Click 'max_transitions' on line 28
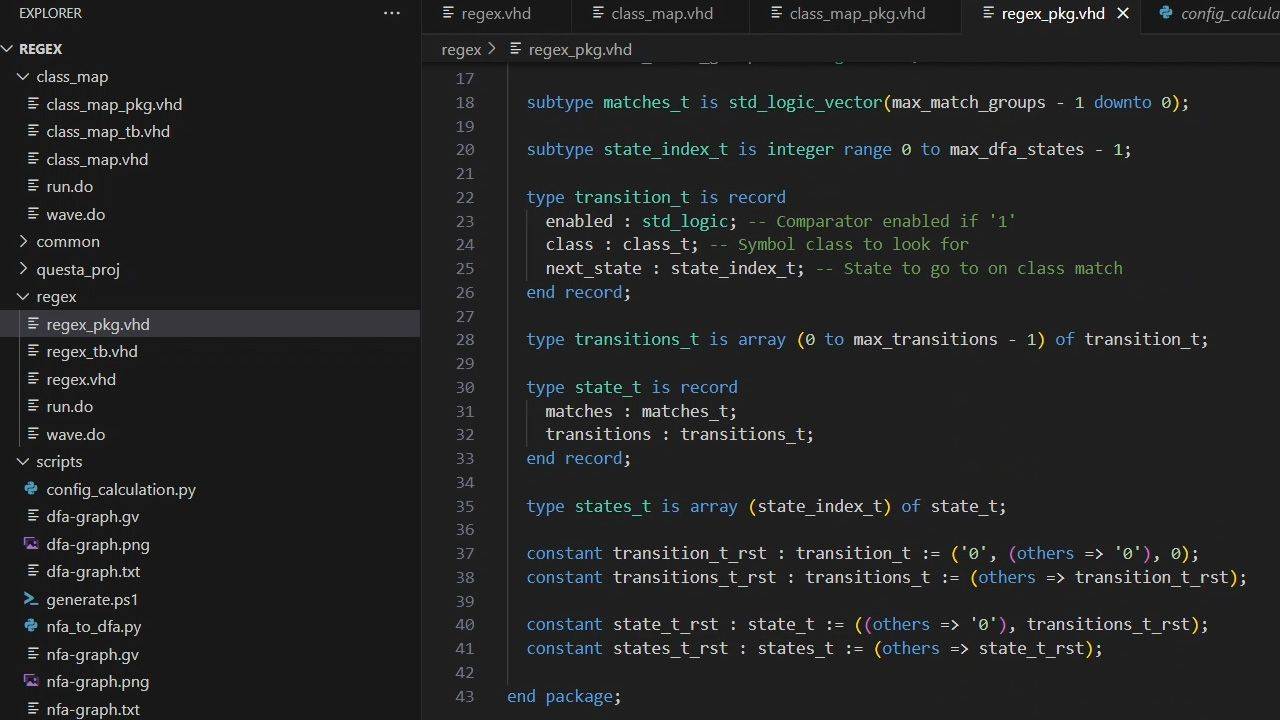 (925, 339)
